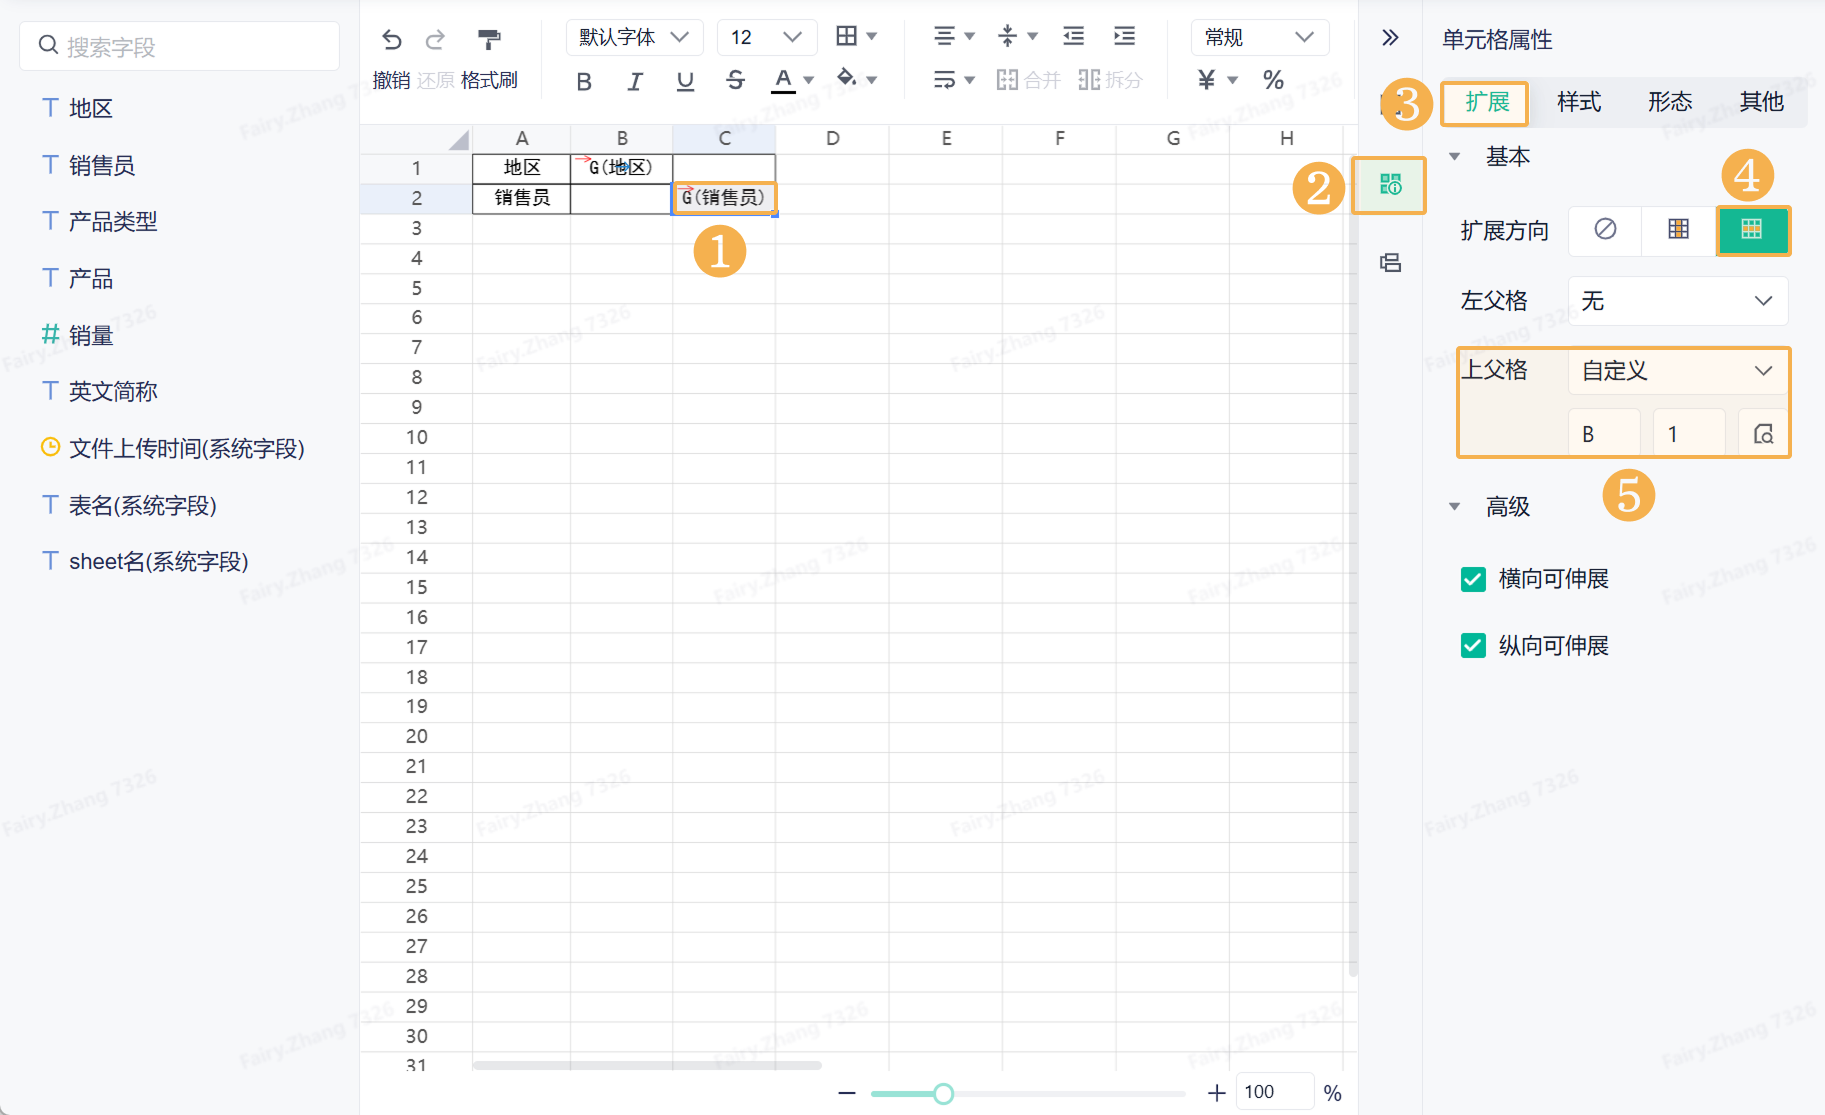This screenshot has height=1115, width=1825.
Task: Click the search magnifier icon
Action: coord(48,46)
